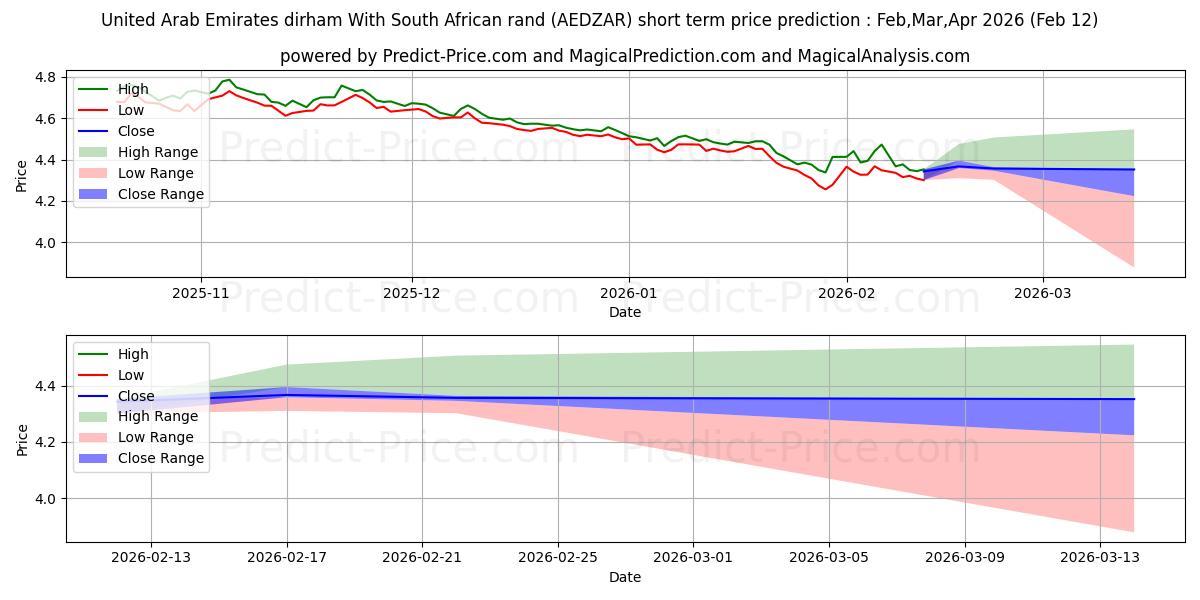
Task: Click the High line entry in bottom legend
Action: coord(92,354)
